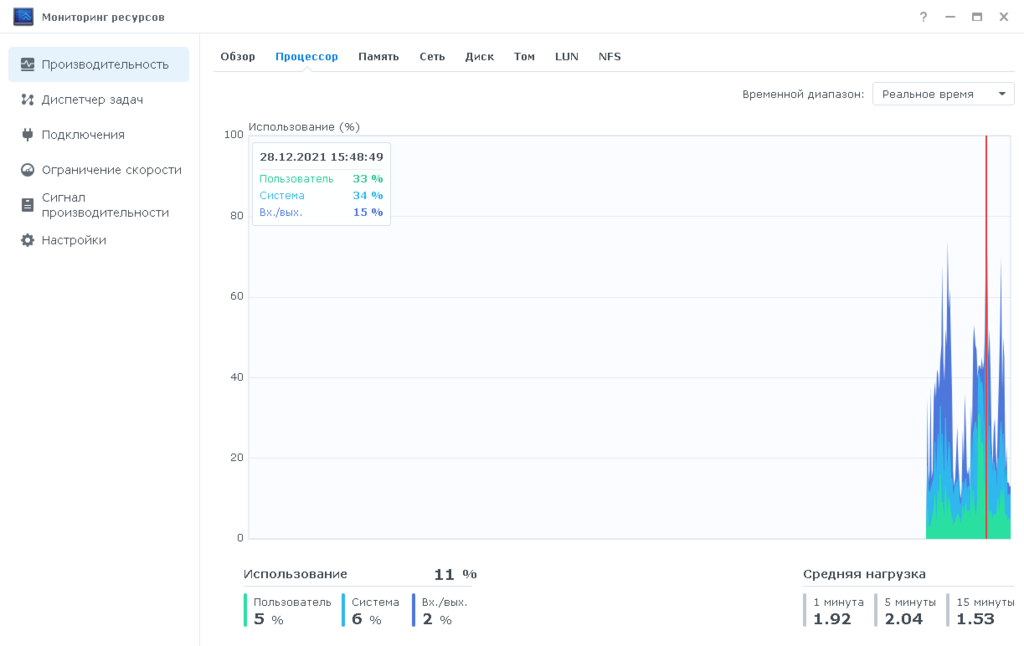The image size is (1024, 646).
Task: Select the LUN tab
Action: click(x=566, y=56)
